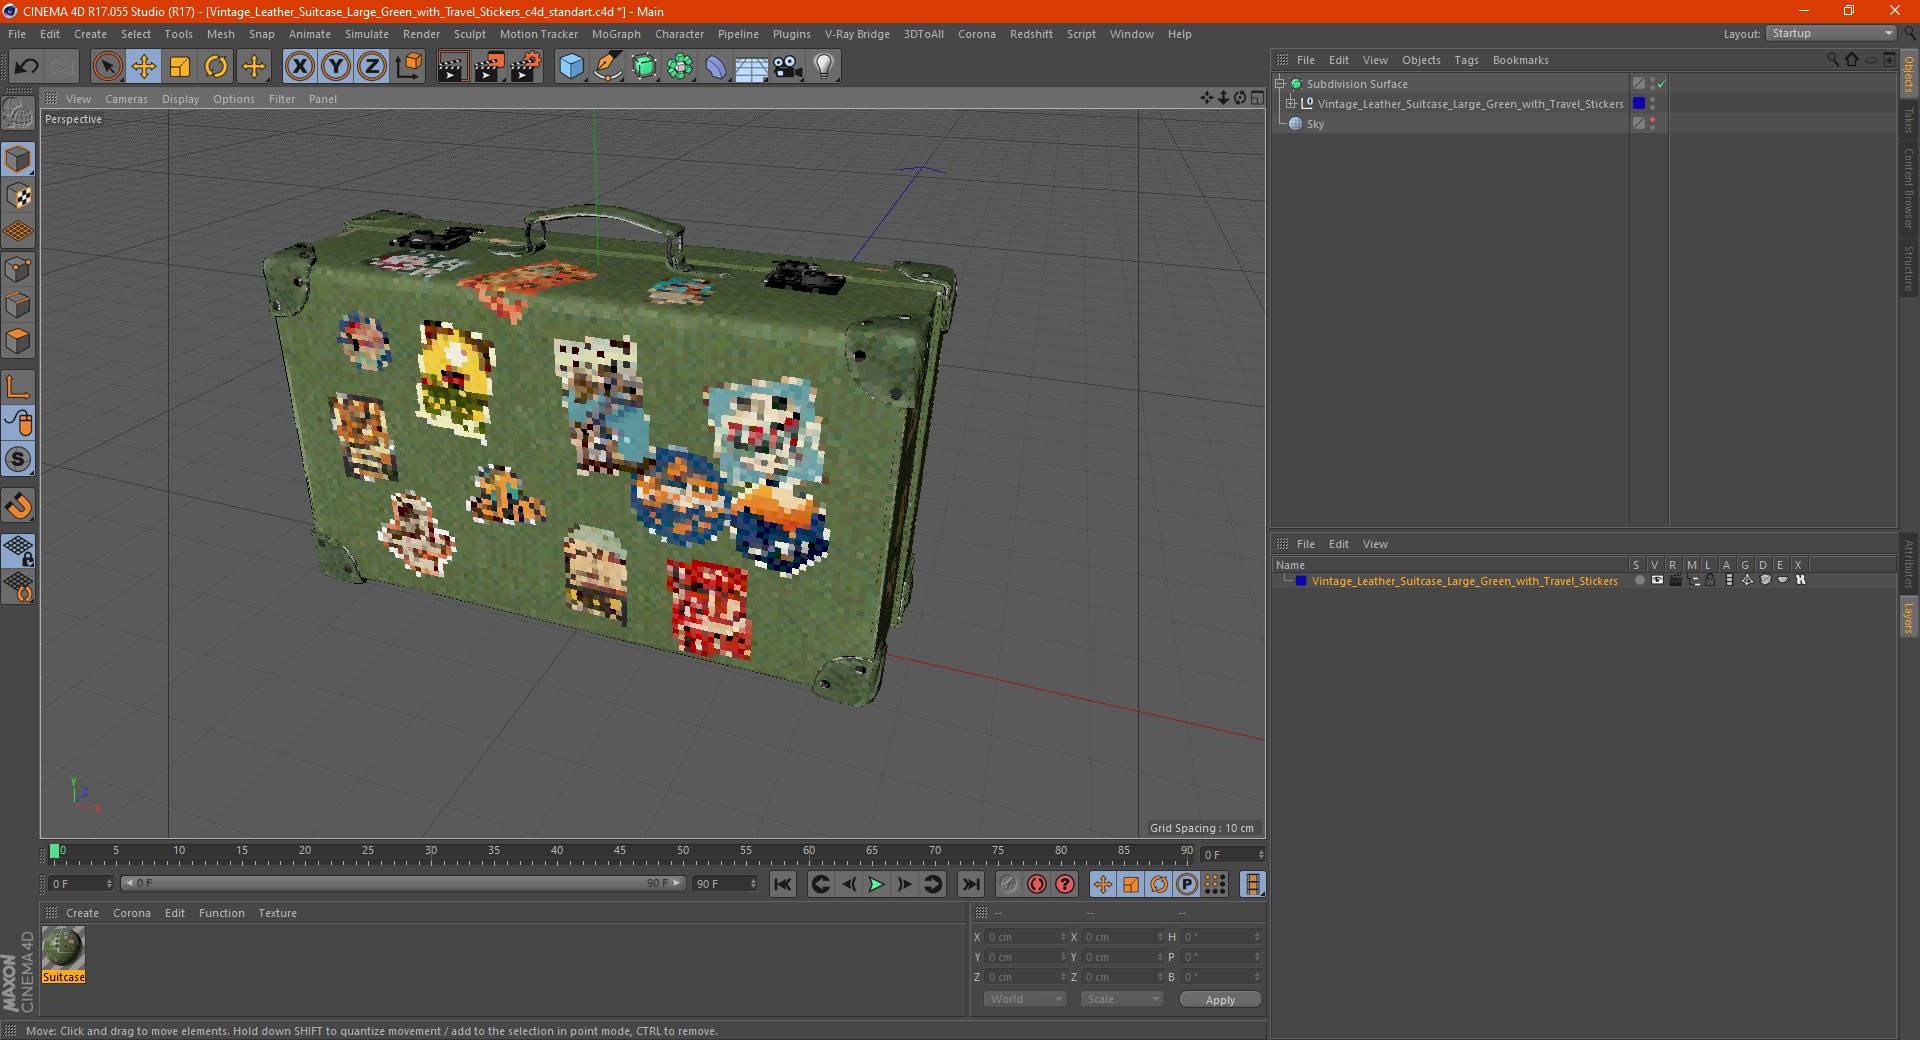Open Objects panel Tags menu
The height and width of the screenshot is (1040, 1920).
click(1466, 60)
